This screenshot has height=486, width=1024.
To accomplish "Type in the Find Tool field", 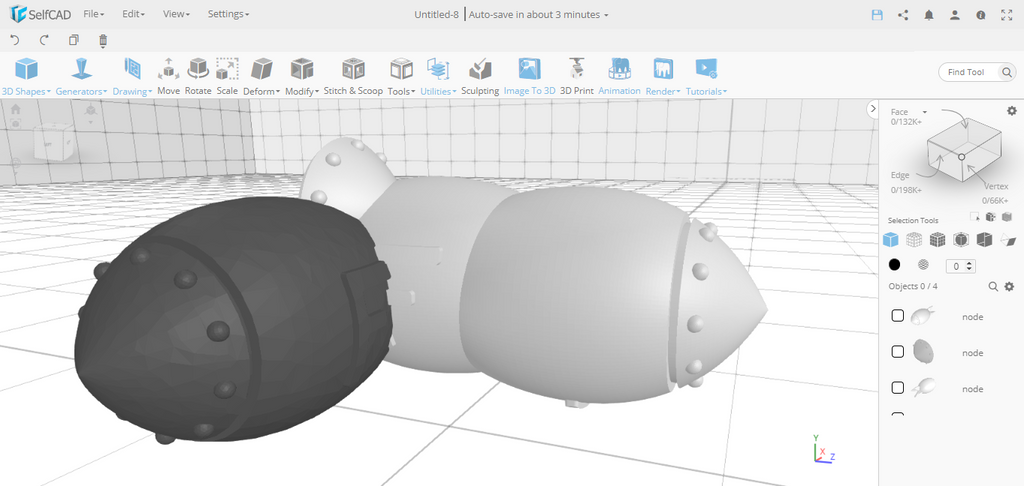I will [968, 72].
